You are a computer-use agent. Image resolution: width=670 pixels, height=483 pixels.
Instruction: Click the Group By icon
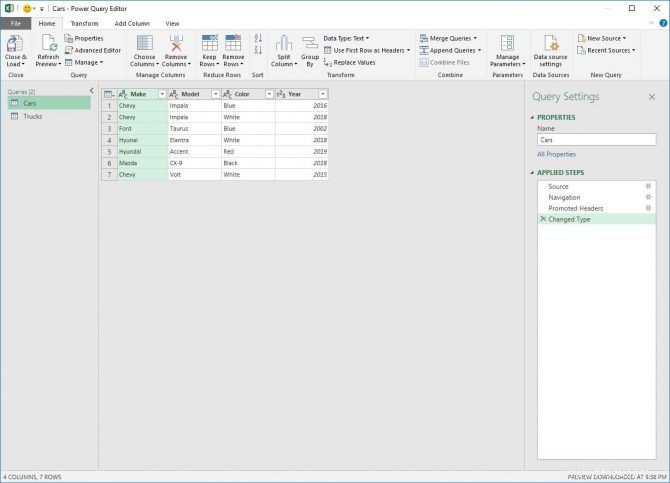coord(309,44)
